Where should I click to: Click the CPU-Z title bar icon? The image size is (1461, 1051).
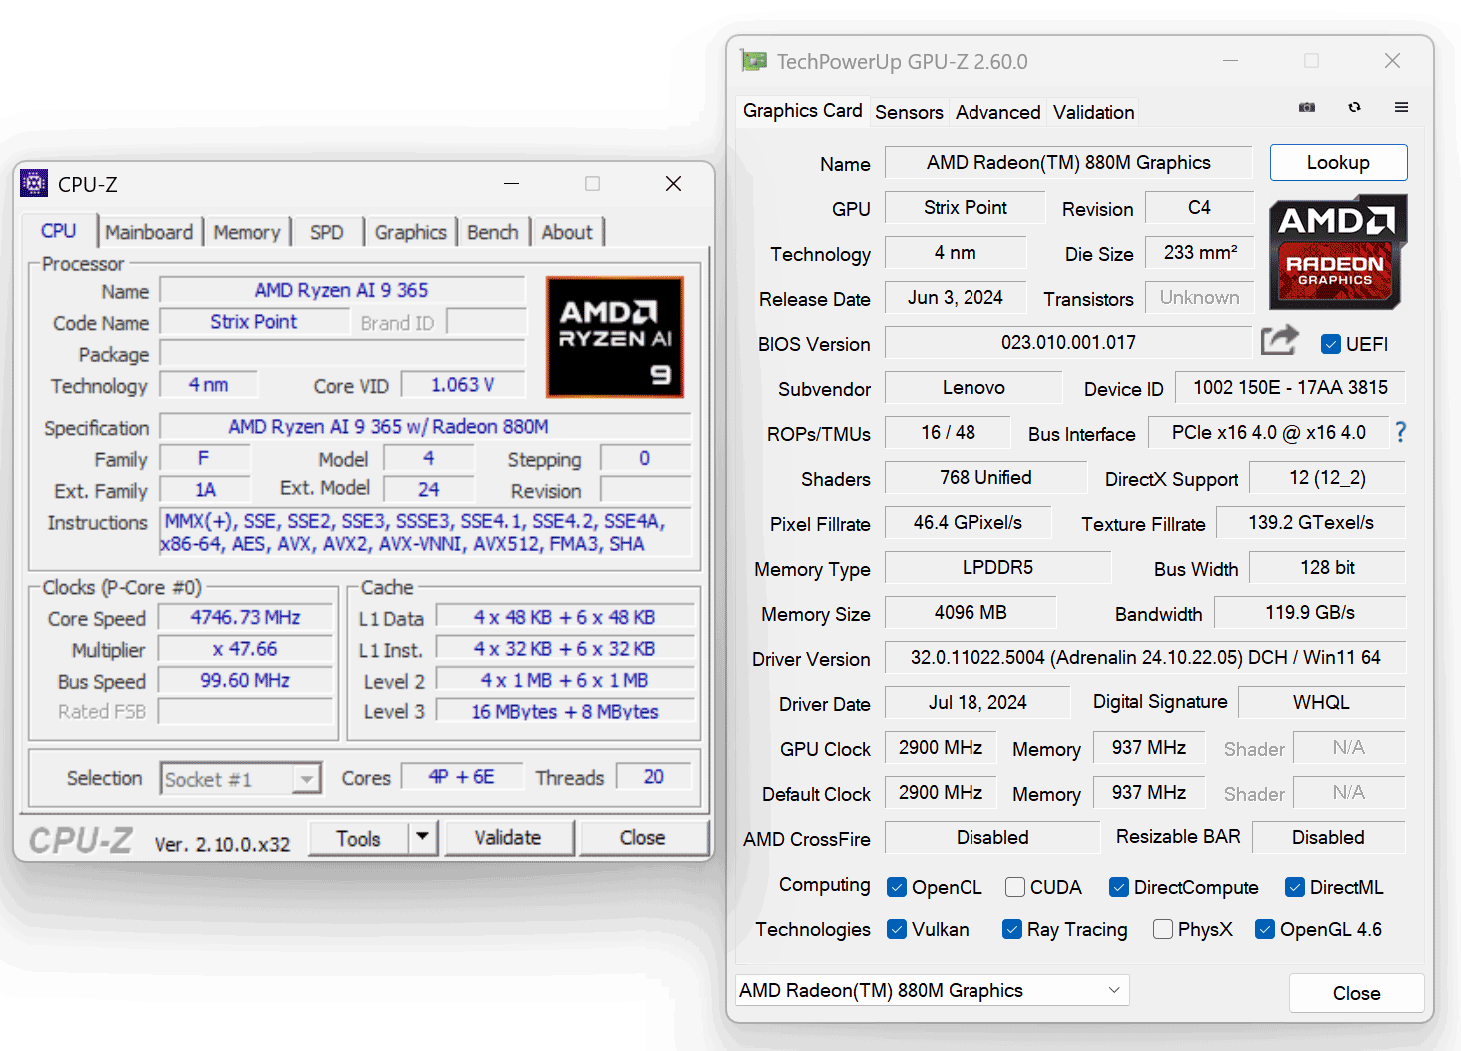coord(34,184)
